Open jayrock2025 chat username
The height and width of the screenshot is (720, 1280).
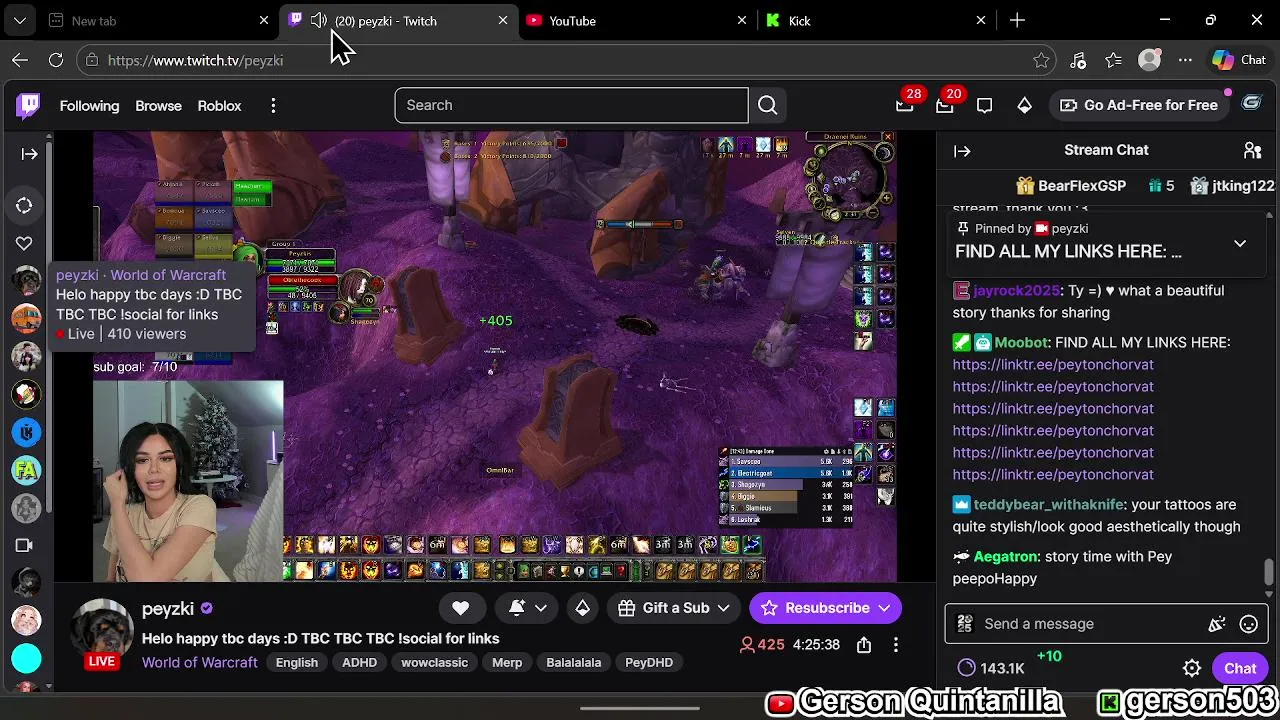(x=1016, y=291)
